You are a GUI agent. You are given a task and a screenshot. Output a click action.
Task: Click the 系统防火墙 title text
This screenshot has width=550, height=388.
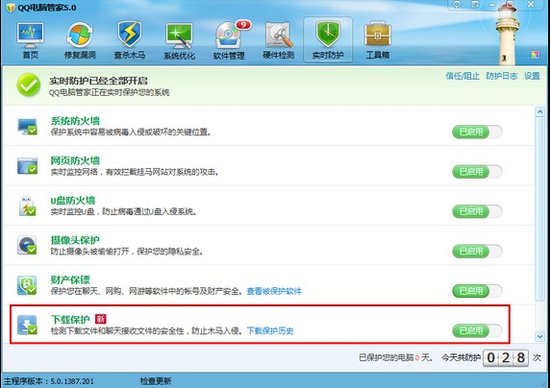pos(75,121)
